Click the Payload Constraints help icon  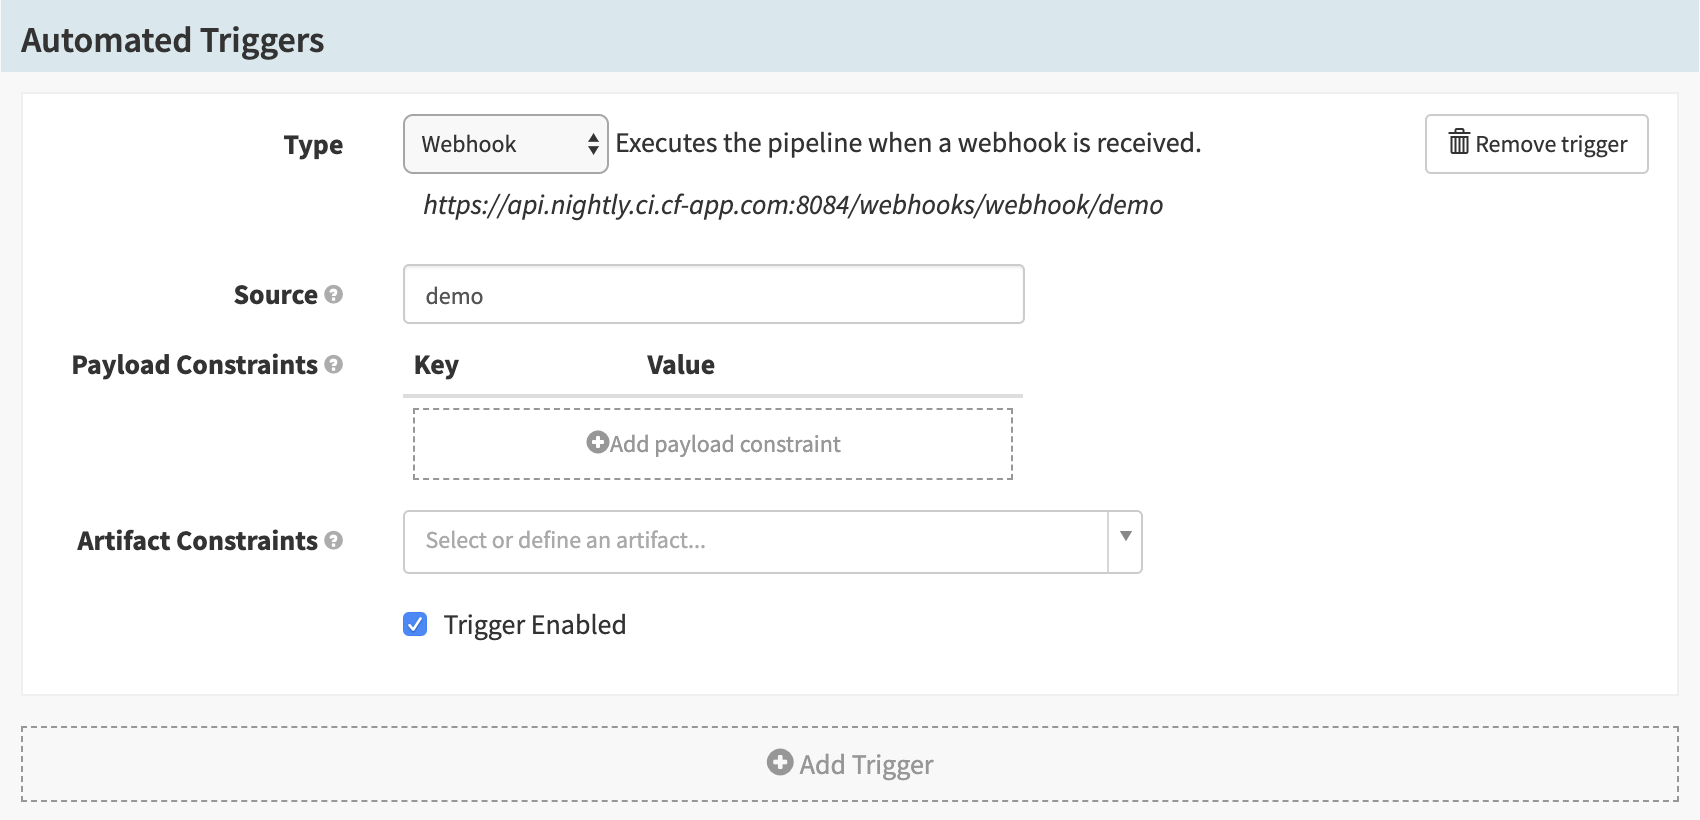pos(334,365)
